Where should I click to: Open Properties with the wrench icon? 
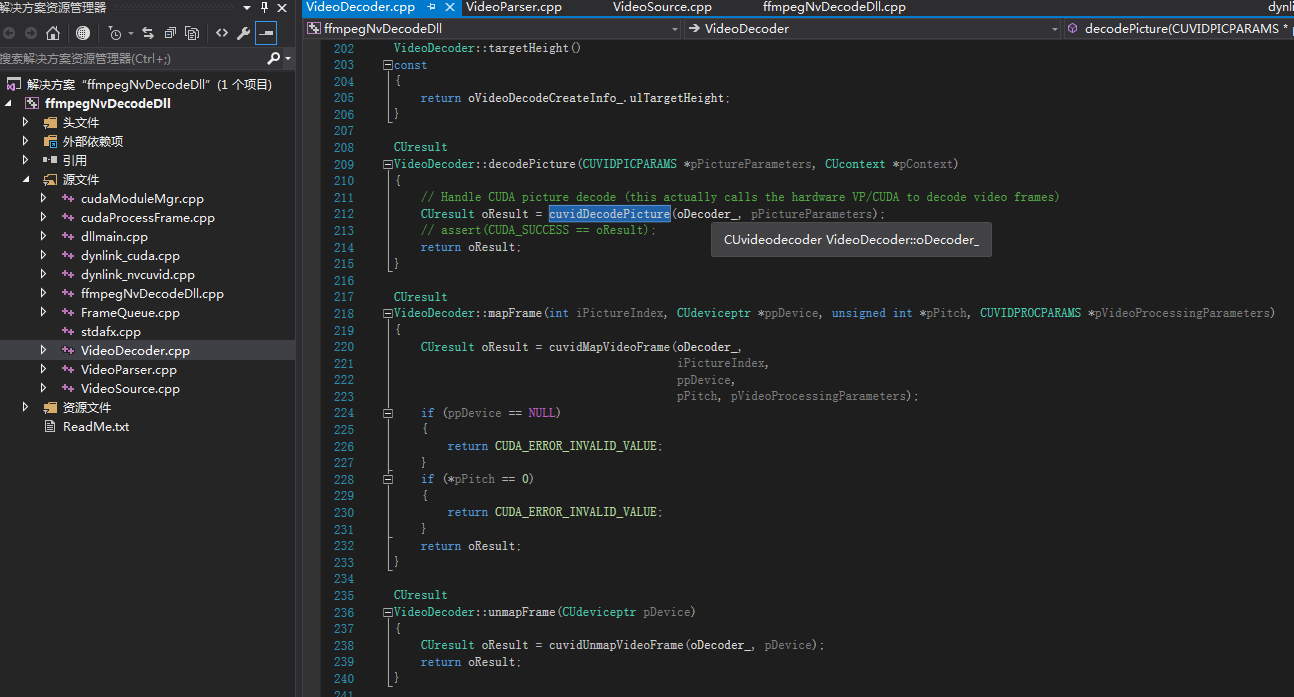[243, 33]
